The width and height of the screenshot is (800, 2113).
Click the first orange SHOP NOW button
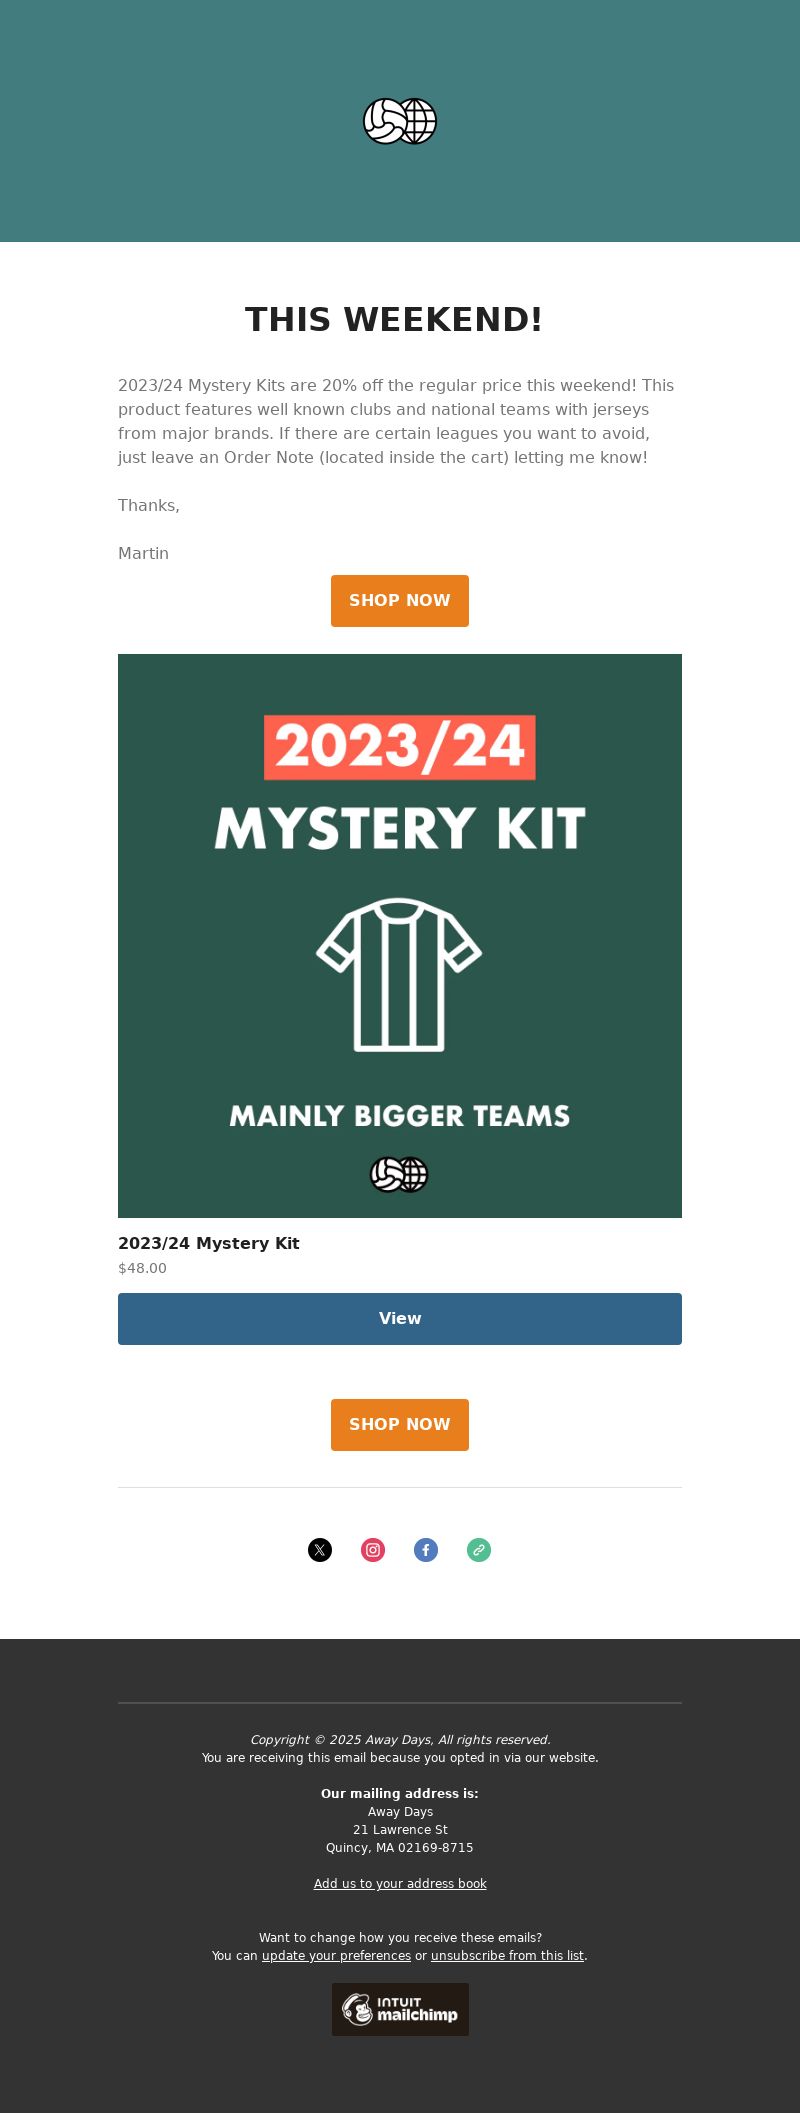[400, 601]
